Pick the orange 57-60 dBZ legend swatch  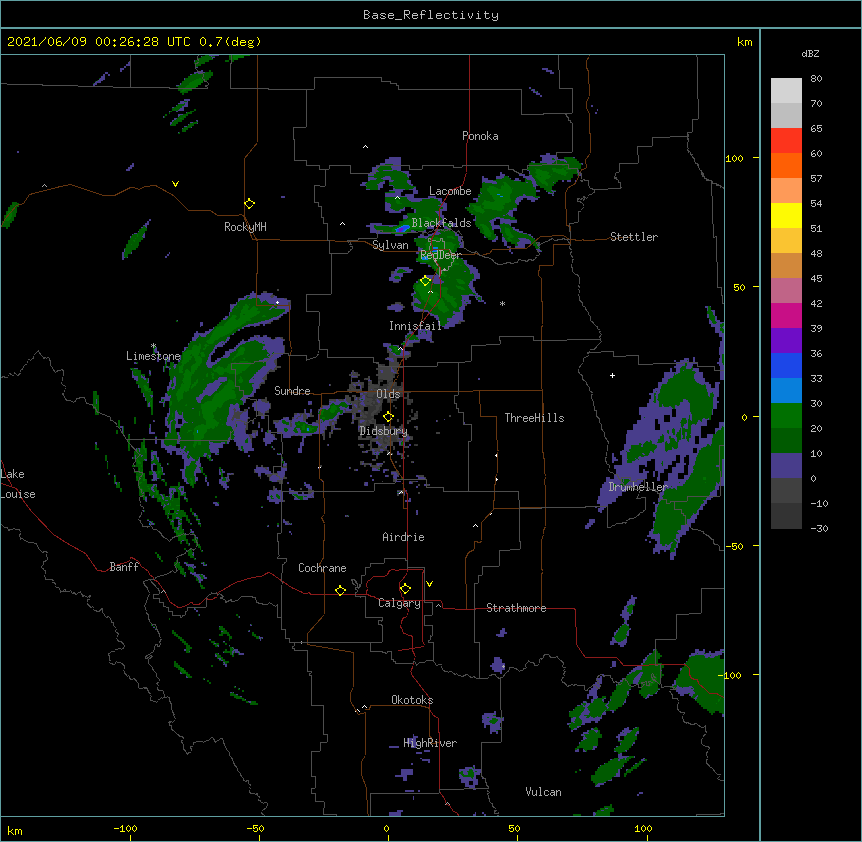click(x=786, y=165)
